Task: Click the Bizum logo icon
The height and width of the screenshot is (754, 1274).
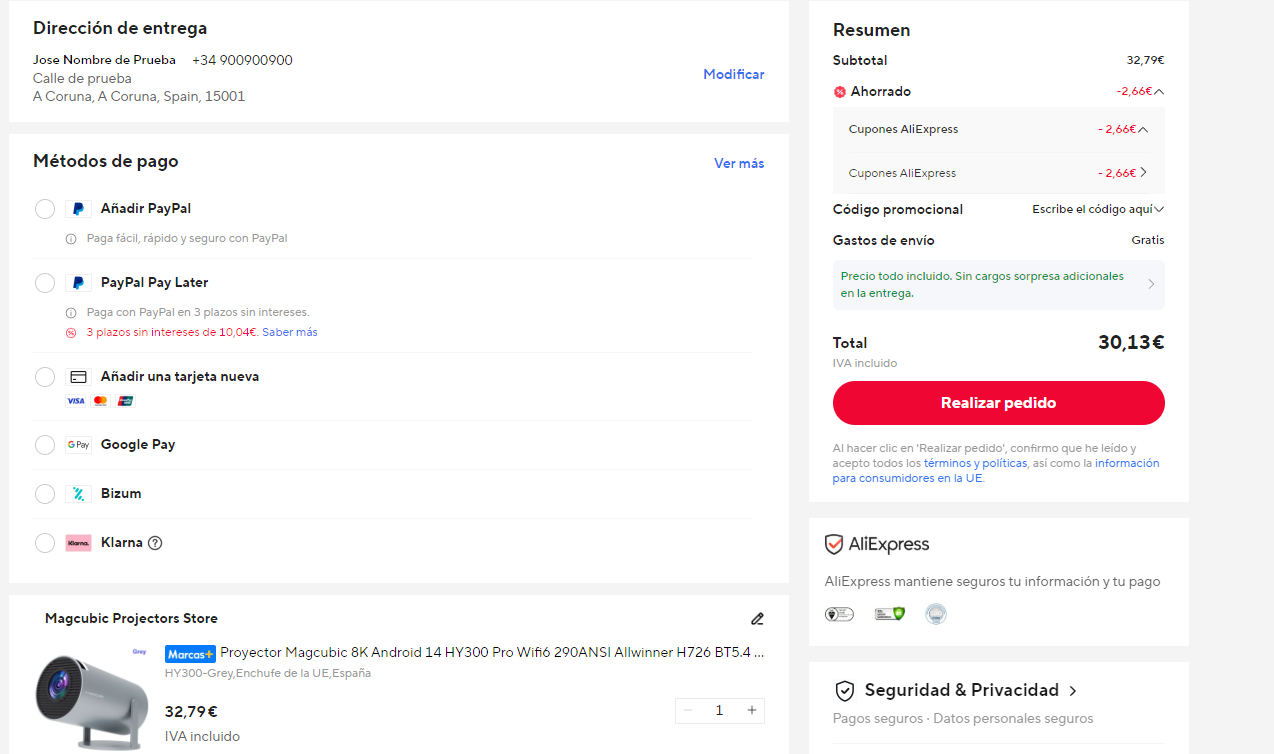Action: (78, 494)
